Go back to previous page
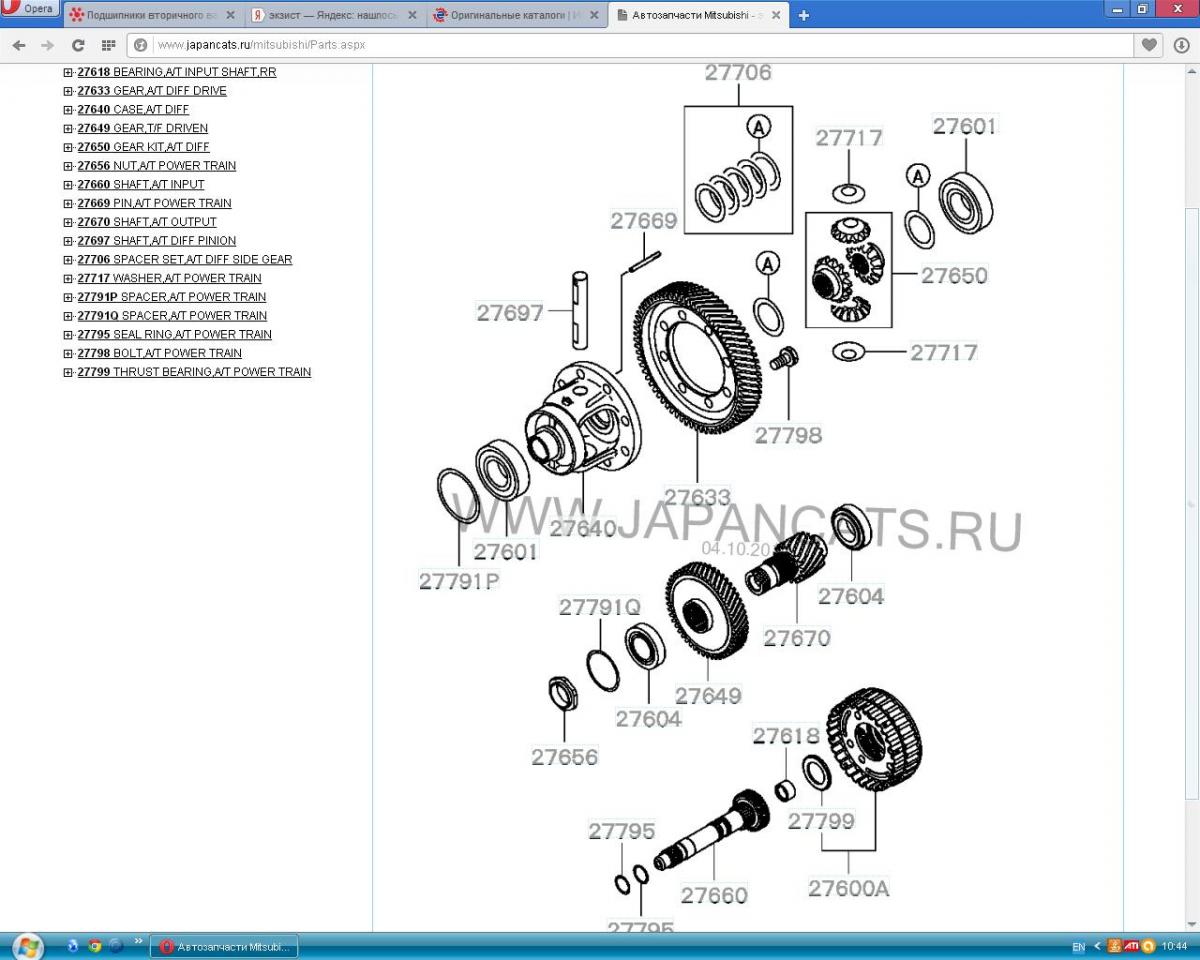Screen dimensions: 1200x960 tap(19, 46)
